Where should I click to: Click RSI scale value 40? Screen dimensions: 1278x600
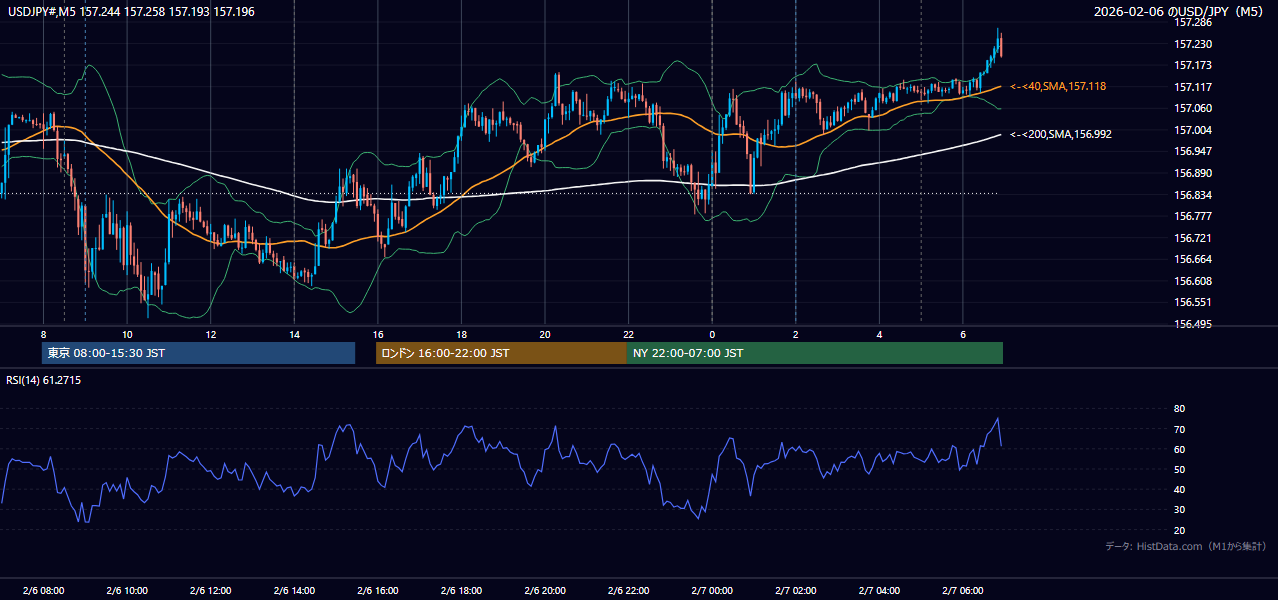coord(1179,489)
